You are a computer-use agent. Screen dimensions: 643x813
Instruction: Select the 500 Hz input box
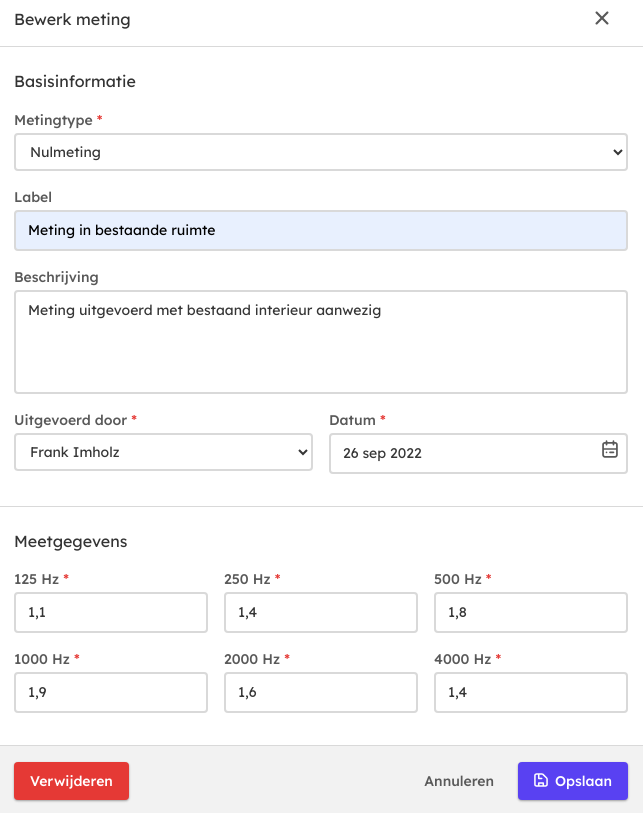click(530, 613)
